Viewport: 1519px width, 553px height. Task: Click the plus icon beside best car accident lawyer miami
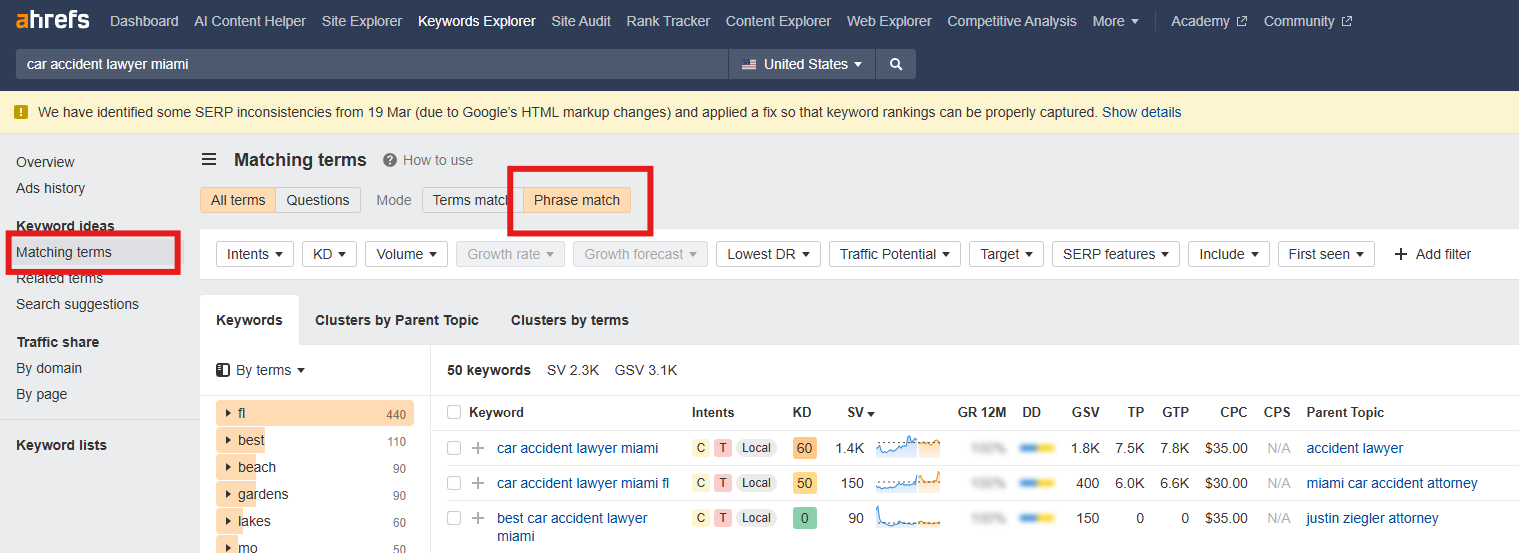pyautogui.click(x=478, y=518)
